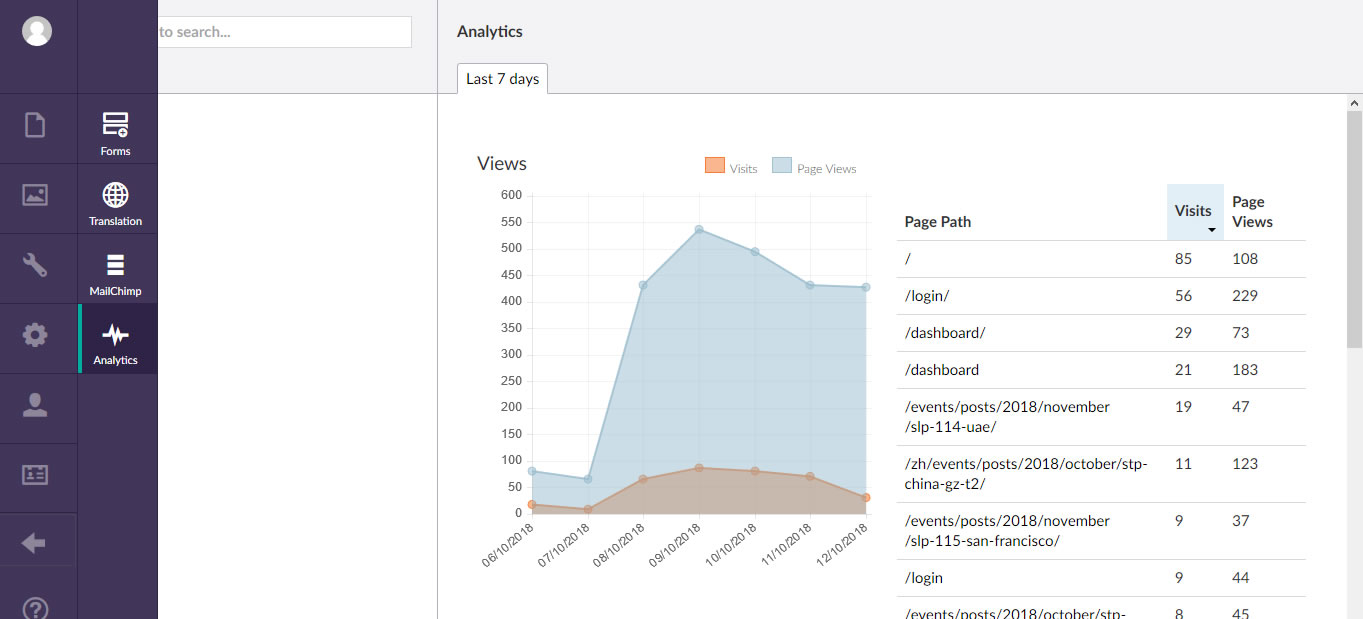1363x619 pixels.
Task: Click the back arrow icon in sidebar
Action: 35,543
